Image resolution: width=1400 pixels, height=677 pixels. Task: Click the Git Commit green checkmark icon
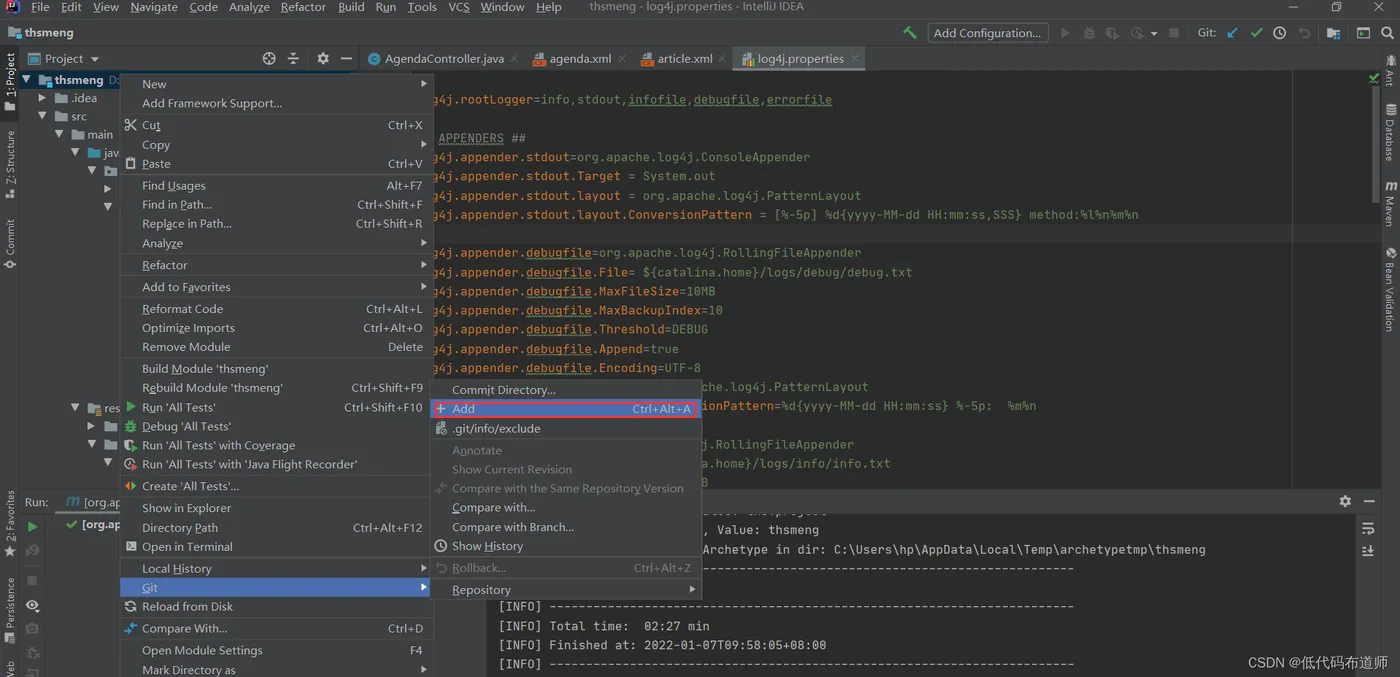tap(1256, 33)
